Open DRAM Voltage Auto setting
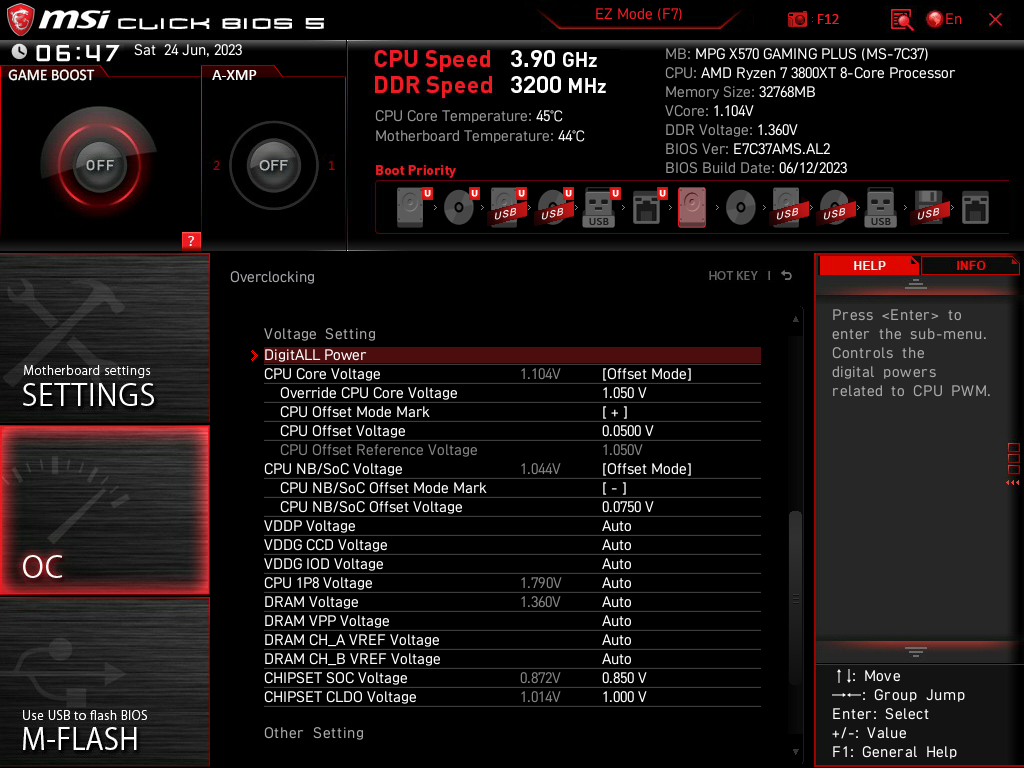1024x768 pixels. pos(616,601)
